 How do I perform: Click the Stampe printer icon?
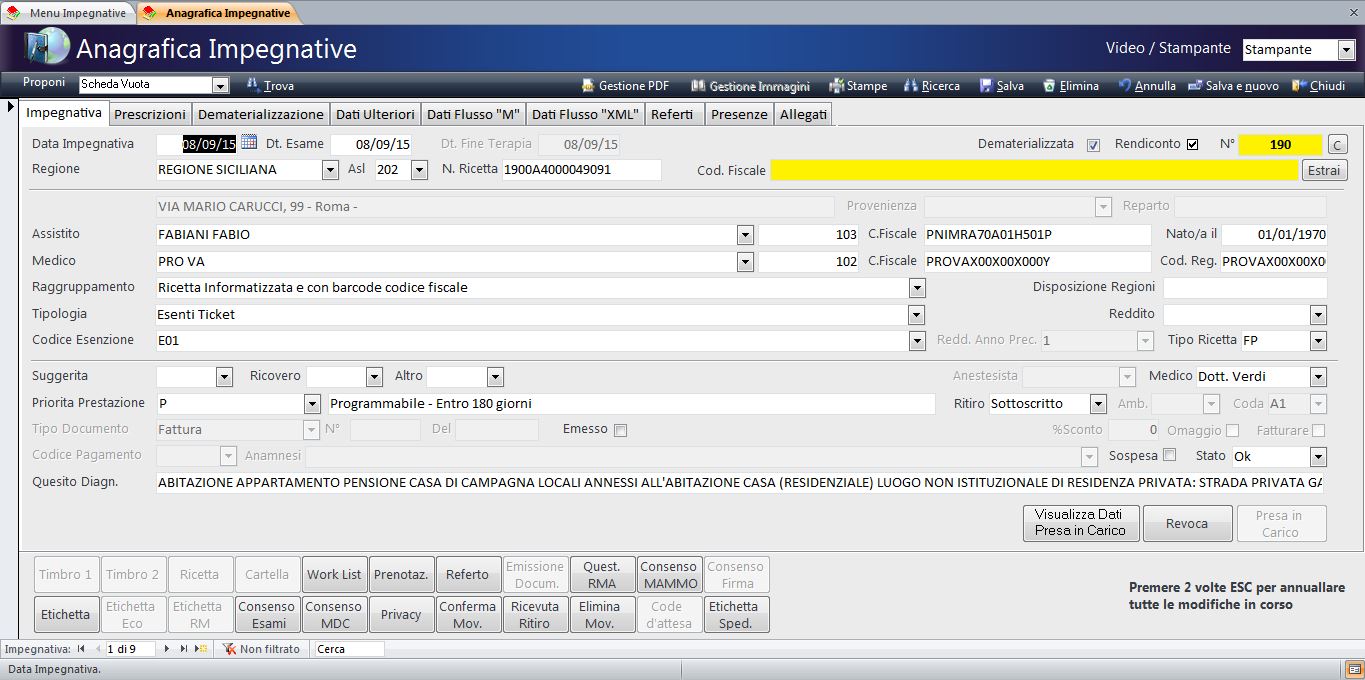click(x=836, y=86)
